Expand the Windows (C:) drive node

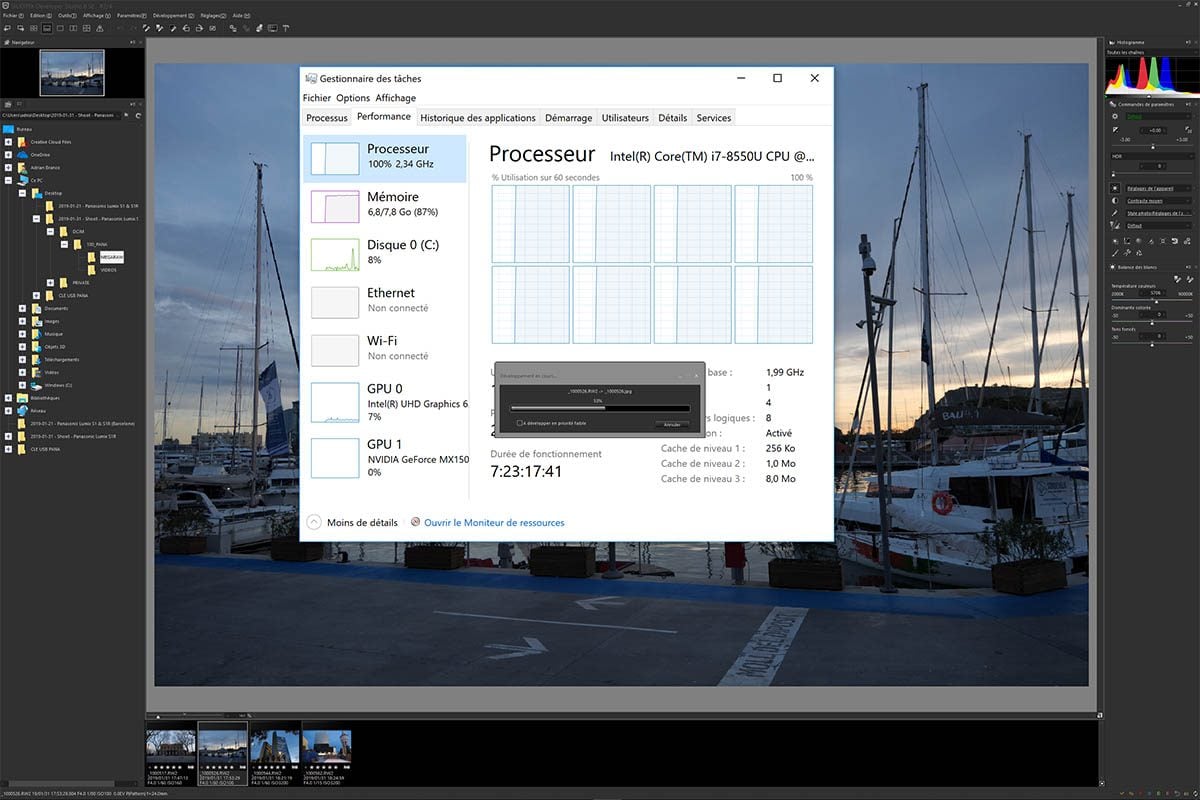pos(22,385)
